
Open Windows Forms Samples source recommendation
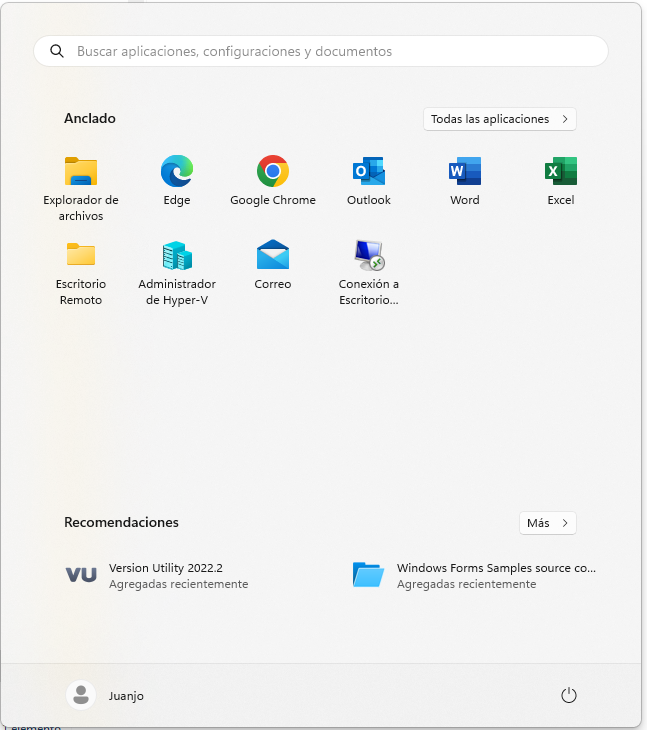pos(475,575)
